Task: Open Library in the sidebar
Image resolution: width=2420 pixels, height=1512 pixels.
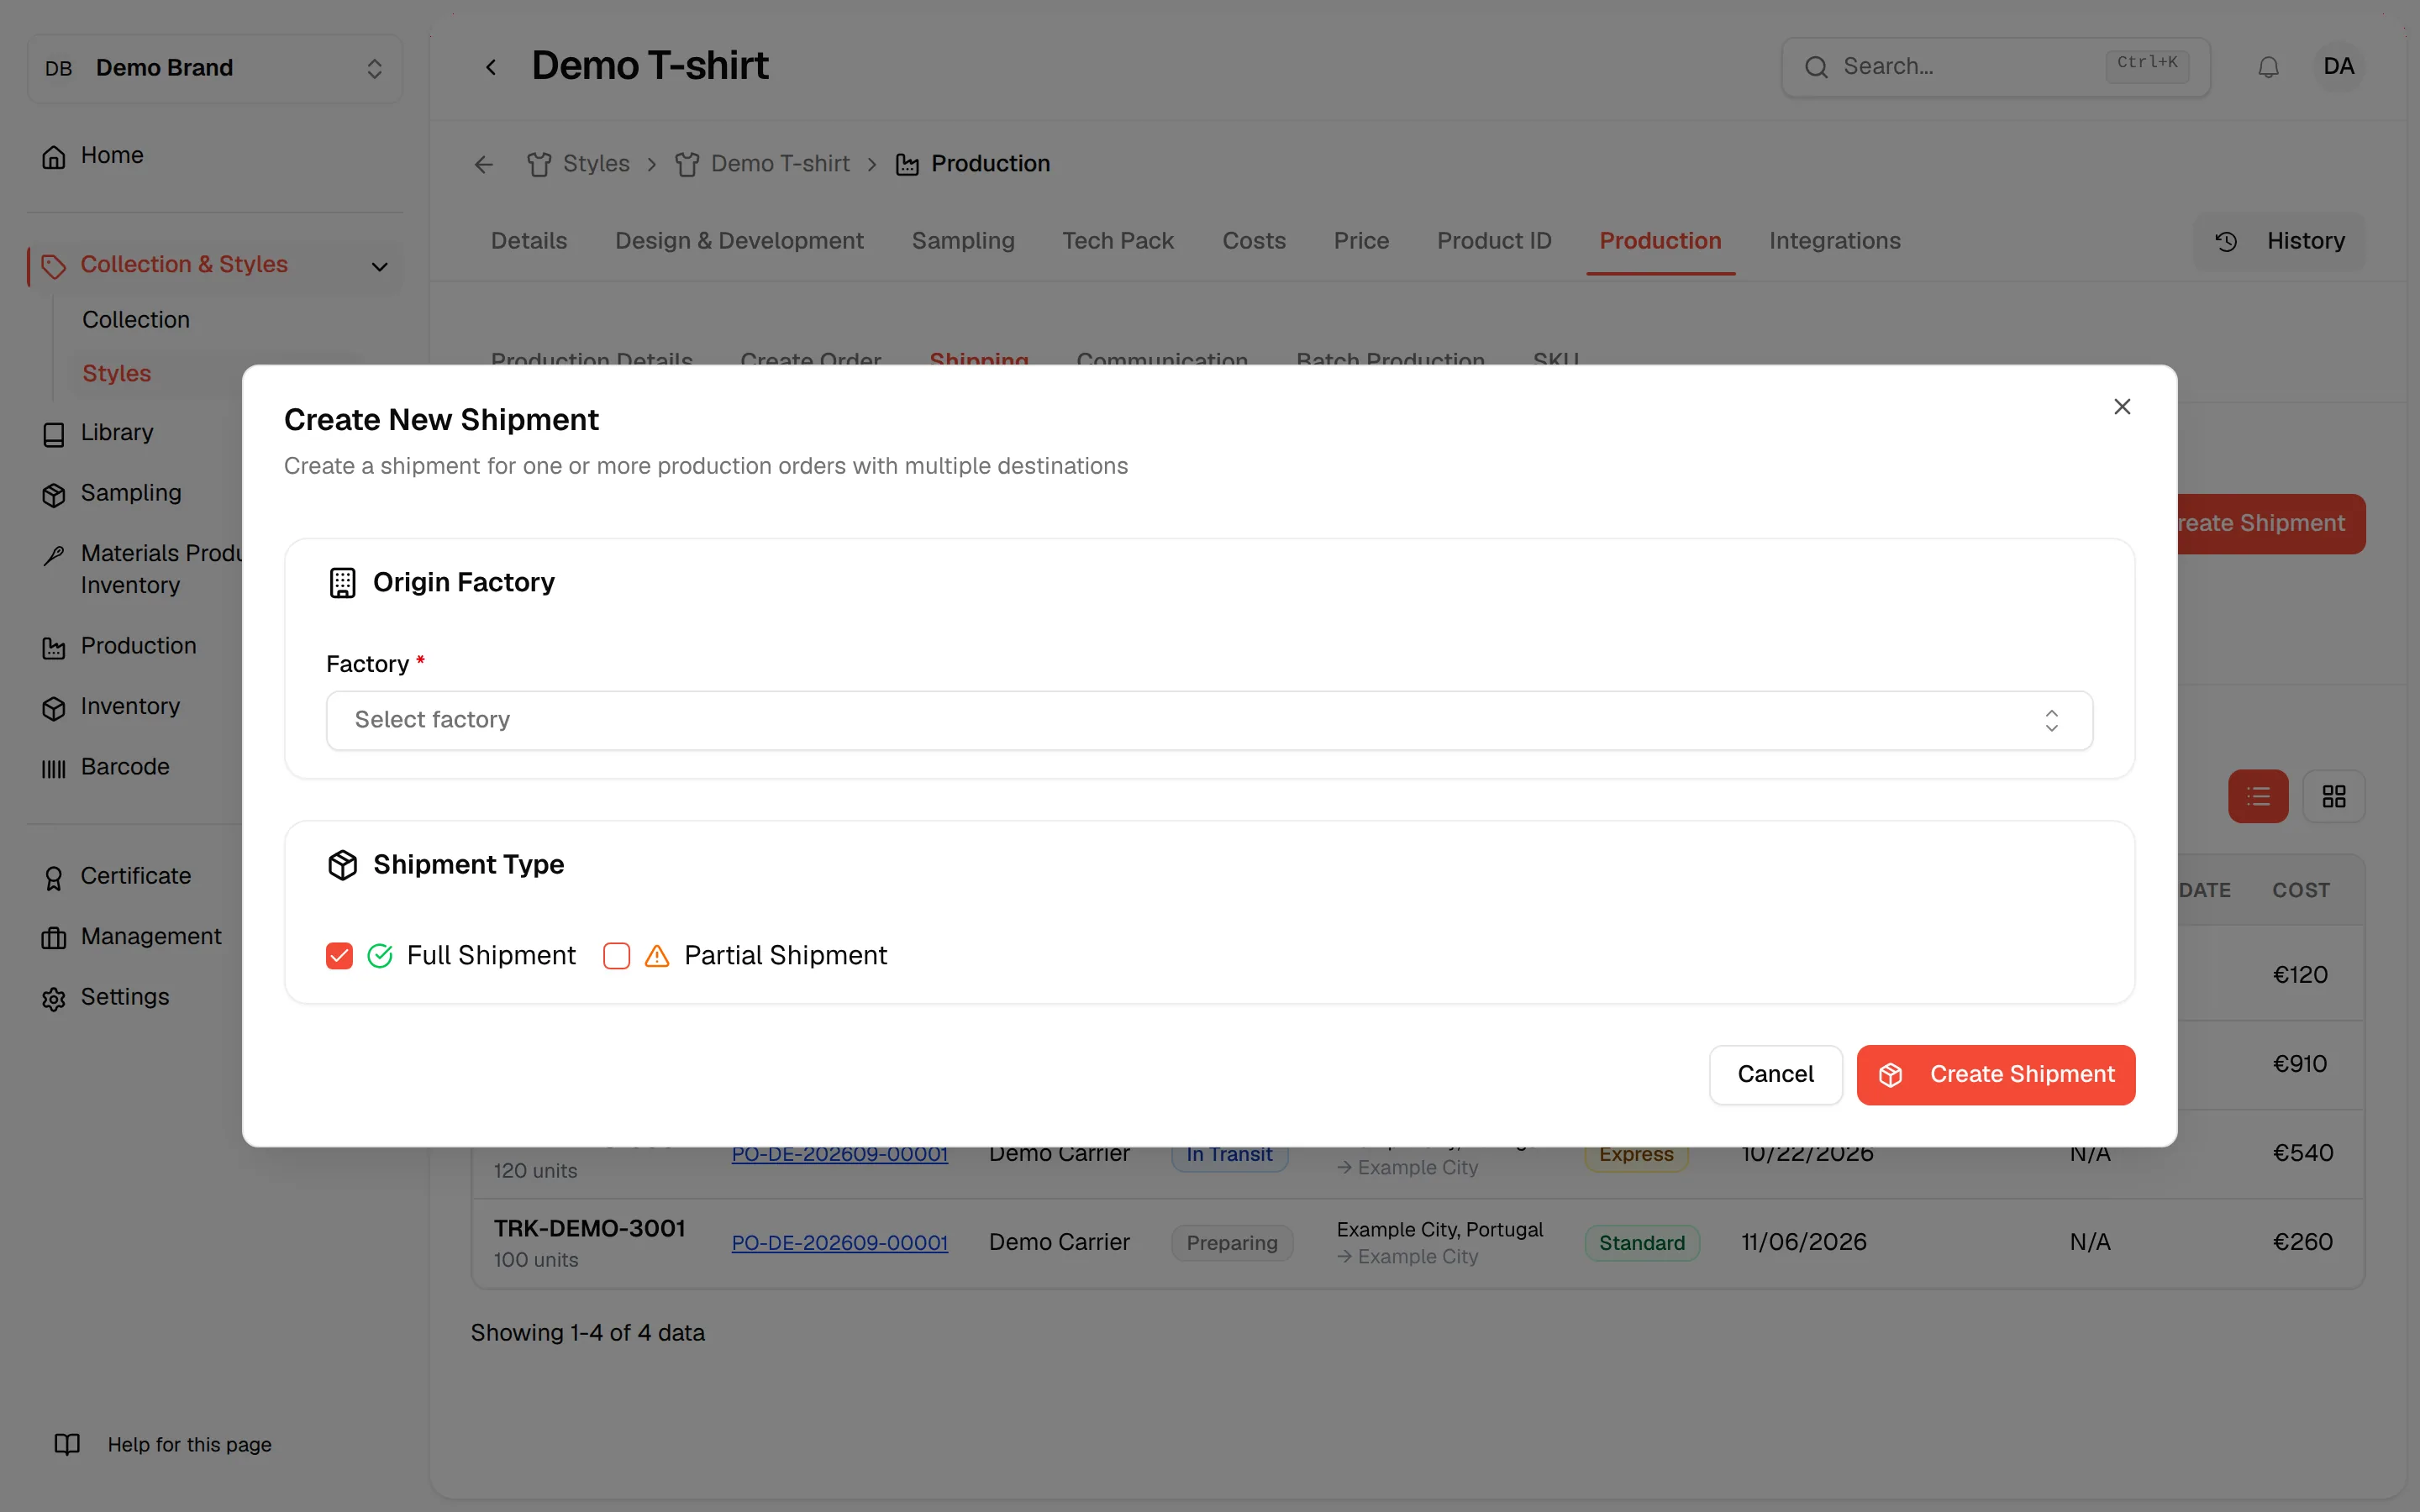Action: coord(117,433)
